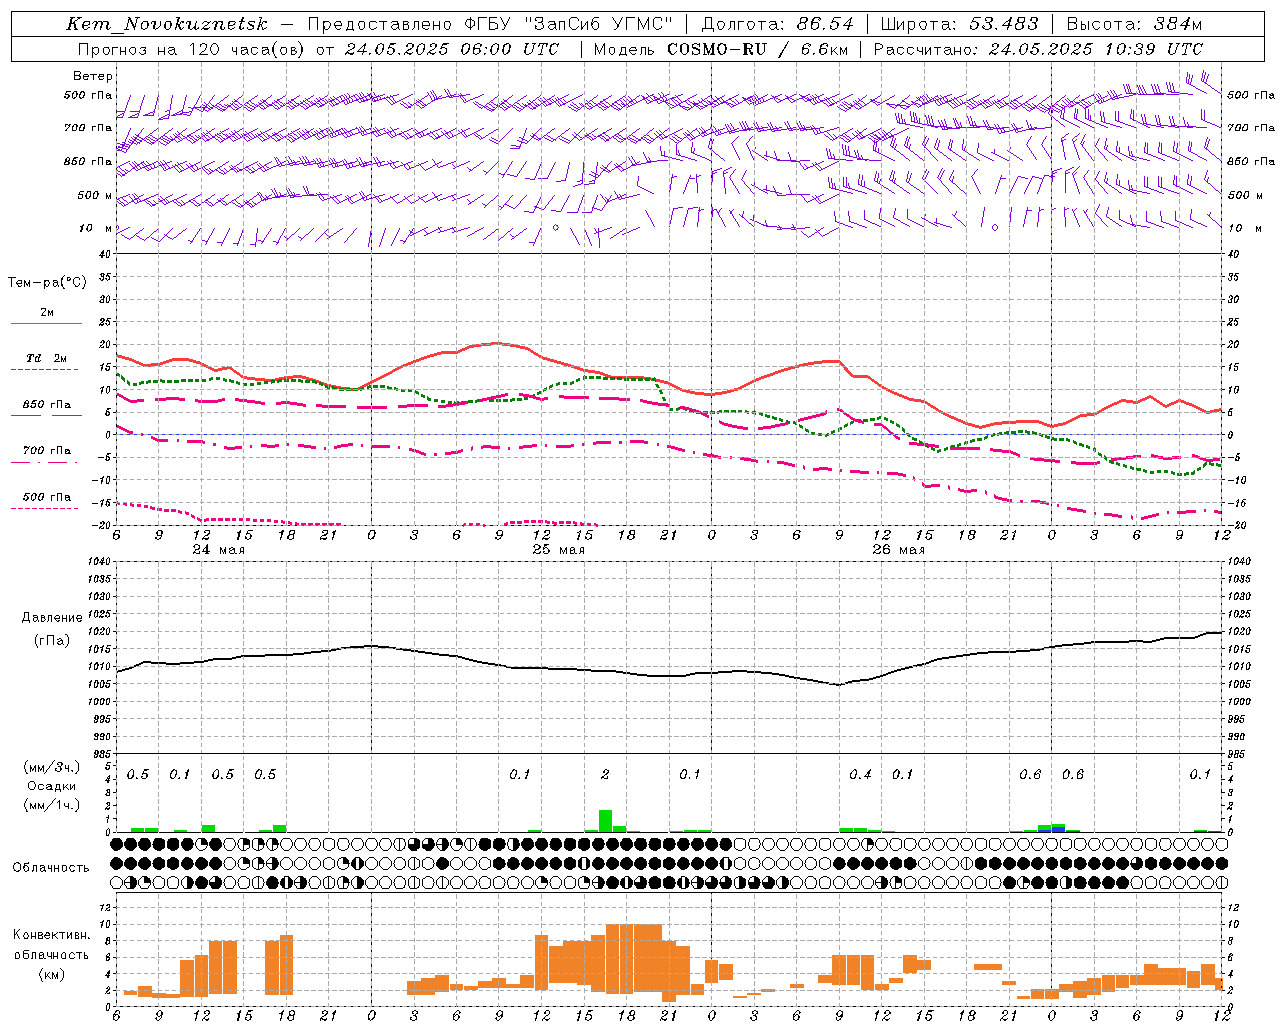This screenshot has height=1024, width=1280.
Task: Click the red line sample under the 2м legend
Action: [x=46, y=324]
